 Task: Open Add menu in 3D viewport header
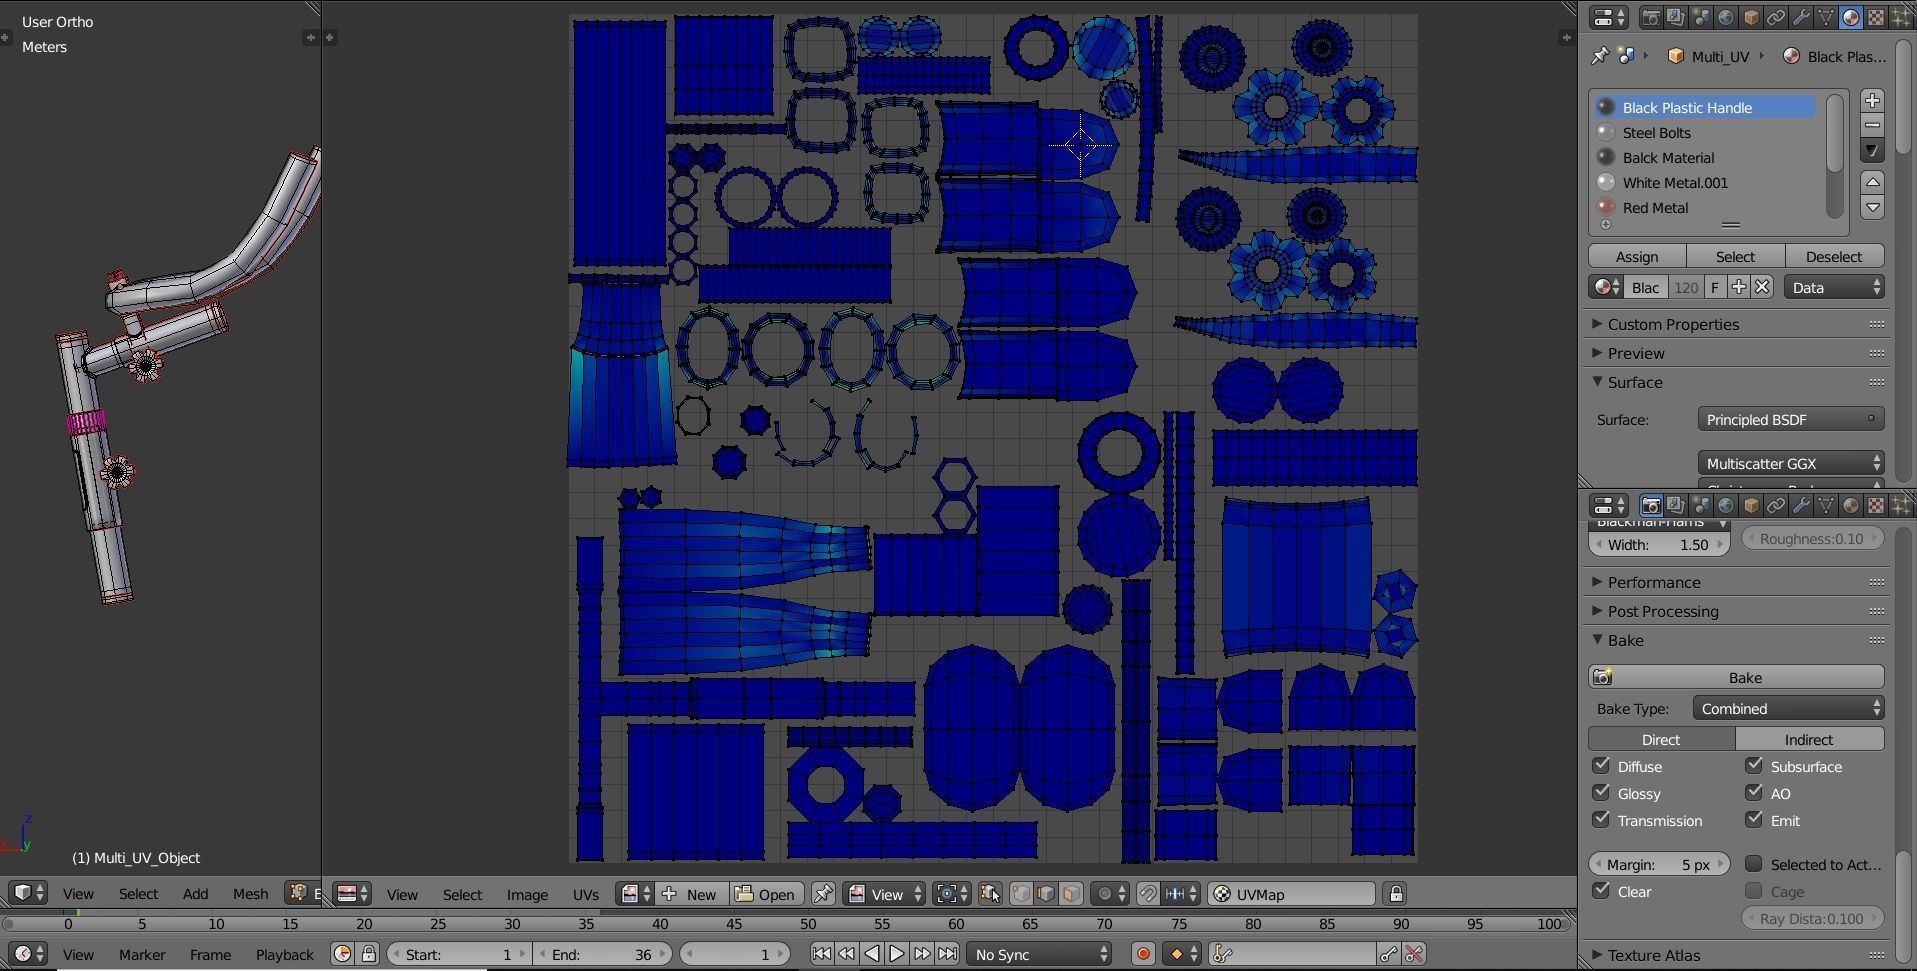(x=195, y=893)
